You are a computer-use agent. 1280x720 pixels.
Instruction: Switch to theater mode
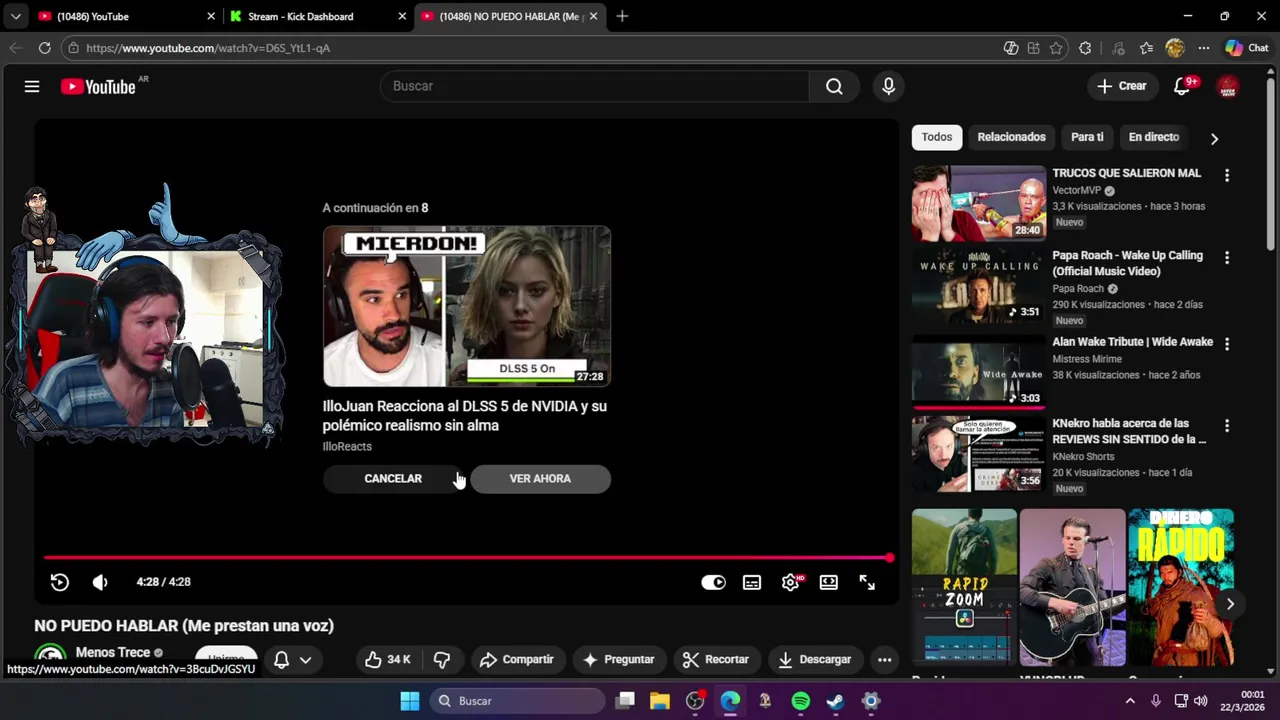(x=829, y=582)
